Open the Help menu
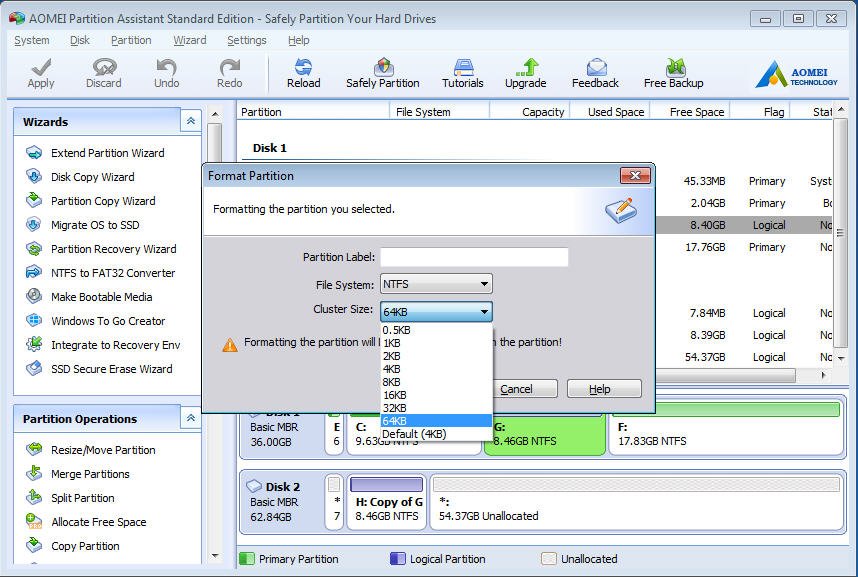Image resolution: width=858 pixels, height=577 pixels. point(299,40)
